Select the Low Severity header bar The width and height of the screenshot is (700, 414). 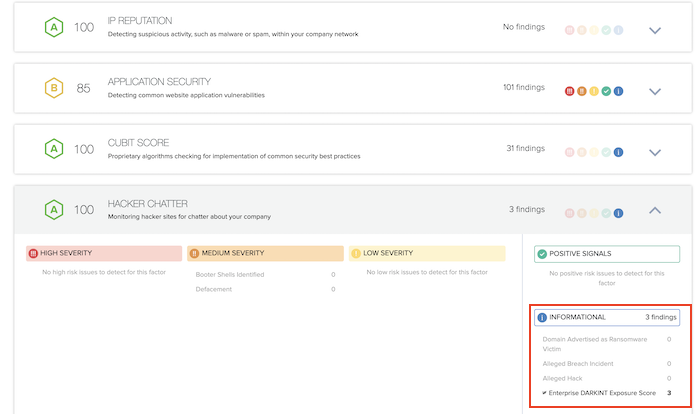tap(427, 253)
